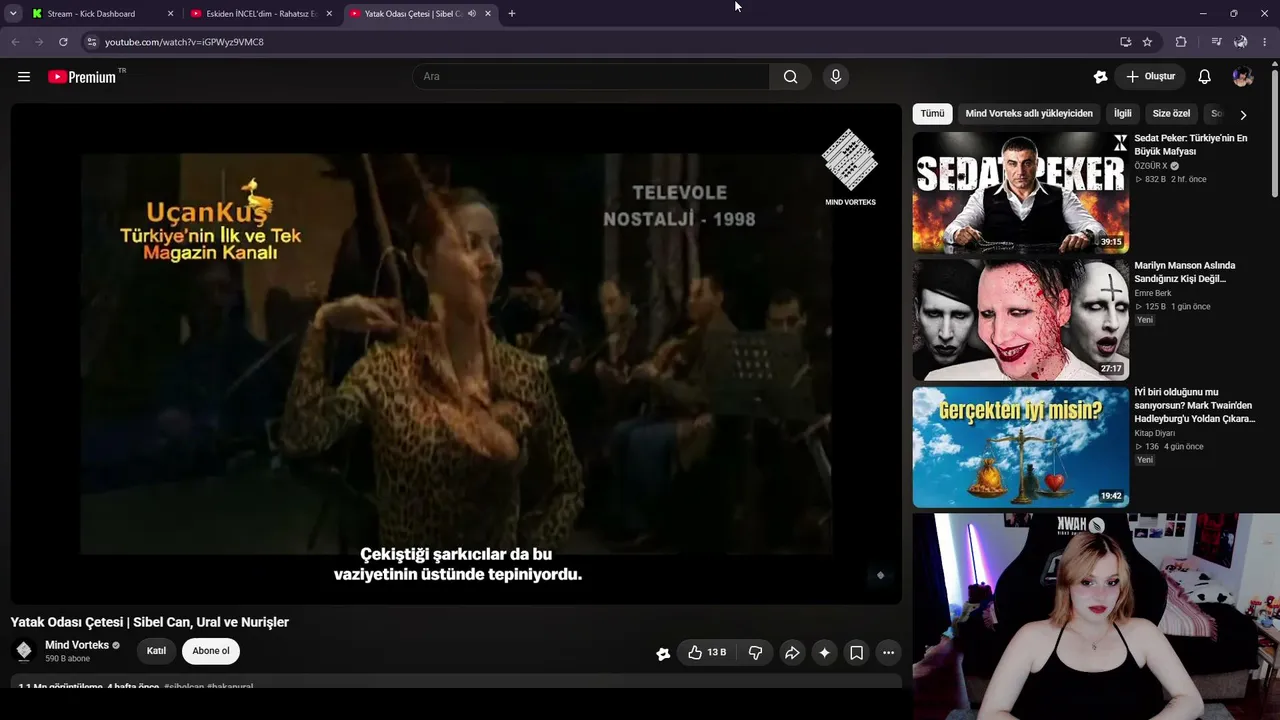Image resolution: width=1280 pixels, height=720 pixels.
Task: Select the Size özel filter chip
Action: point(1171,114)
